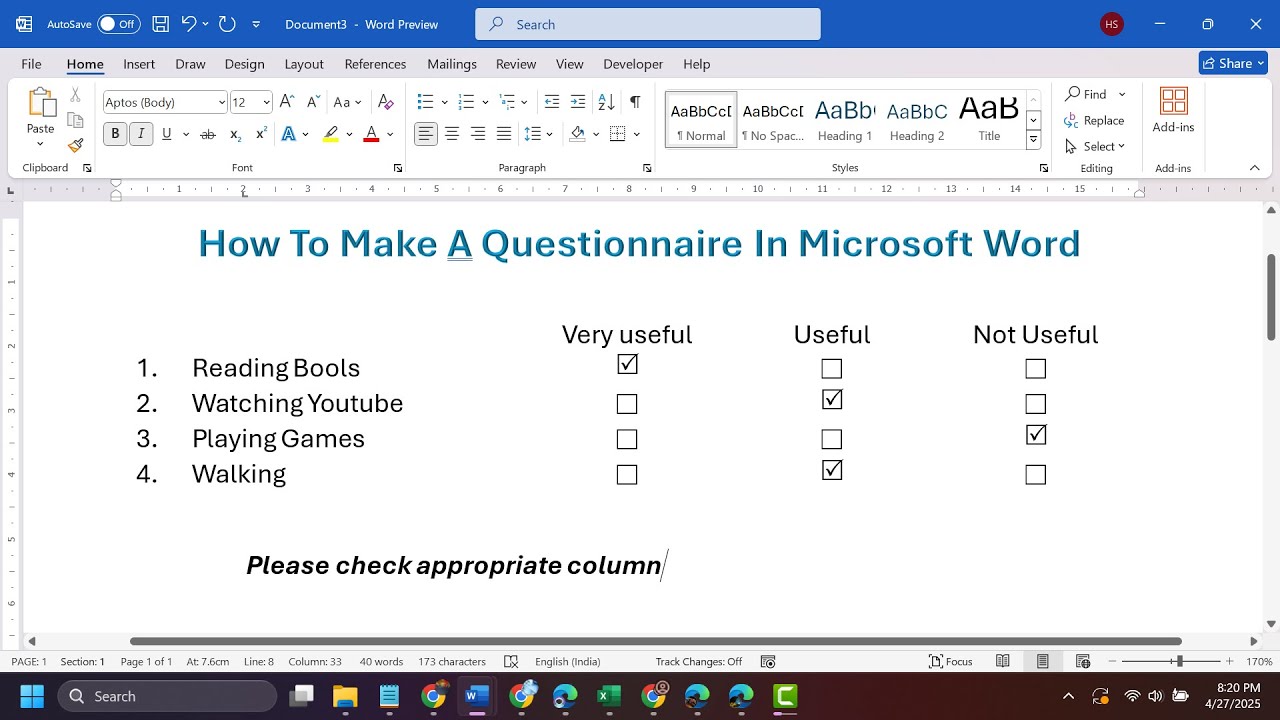Open the Change Case dropdown

(347, 102)
